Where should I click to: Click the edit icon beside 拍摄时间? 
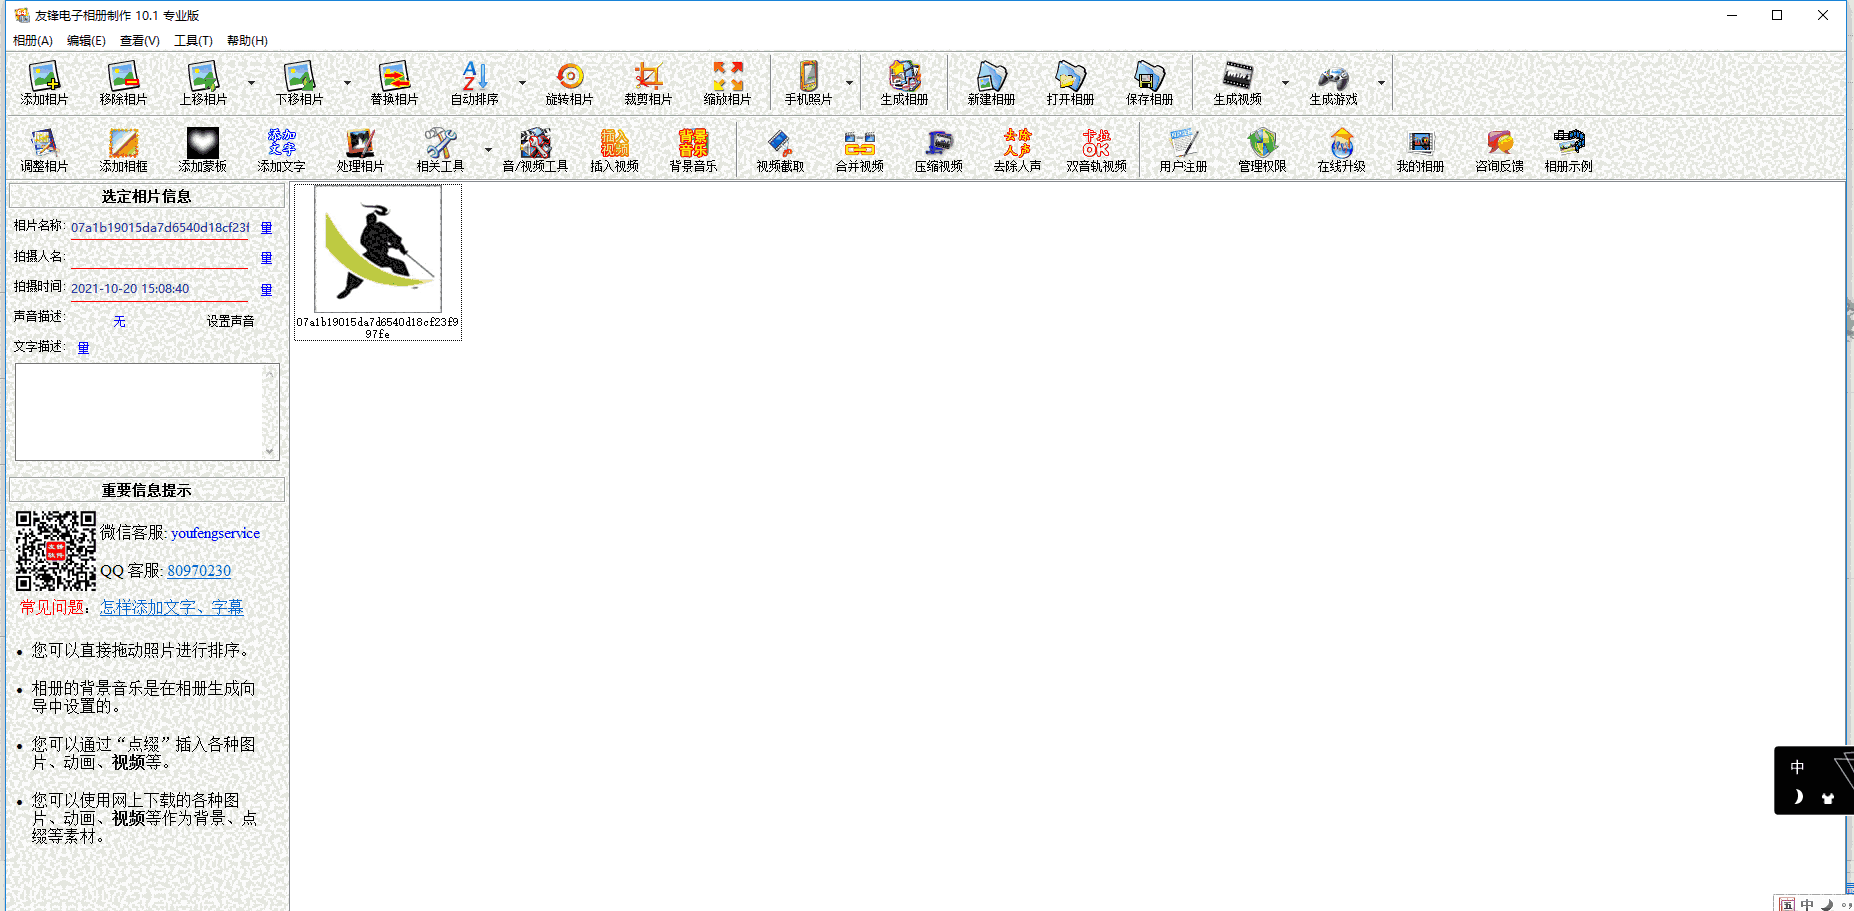click(x=267, y=290)
